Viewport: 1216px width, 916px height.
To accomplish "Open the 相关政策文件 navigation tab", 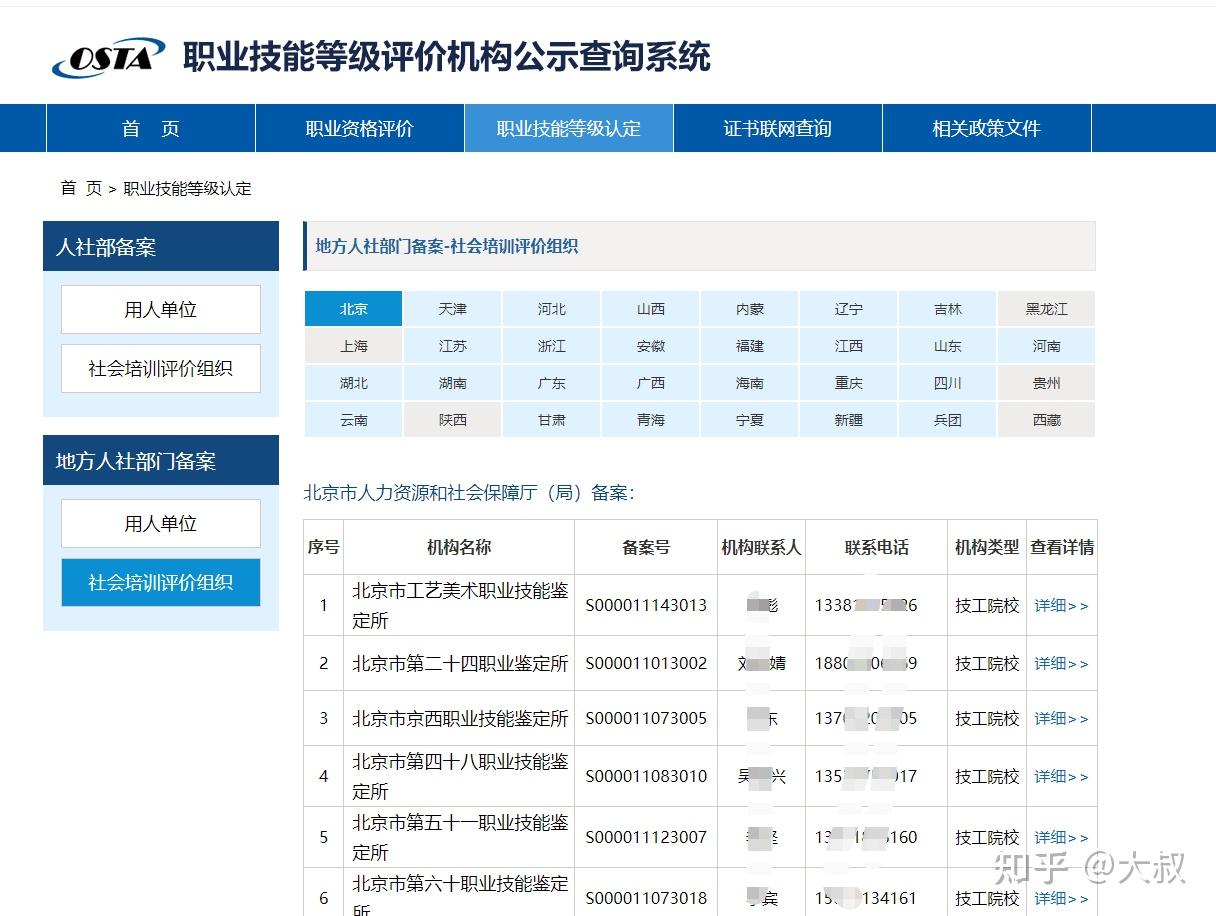I will pyautogui.click(x=987, y=128).
